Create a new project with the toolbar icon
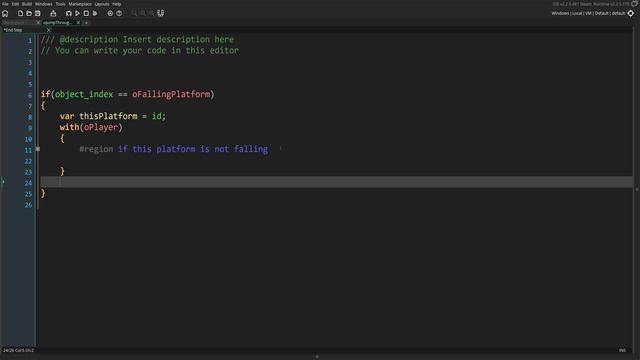 coord(20,13)
